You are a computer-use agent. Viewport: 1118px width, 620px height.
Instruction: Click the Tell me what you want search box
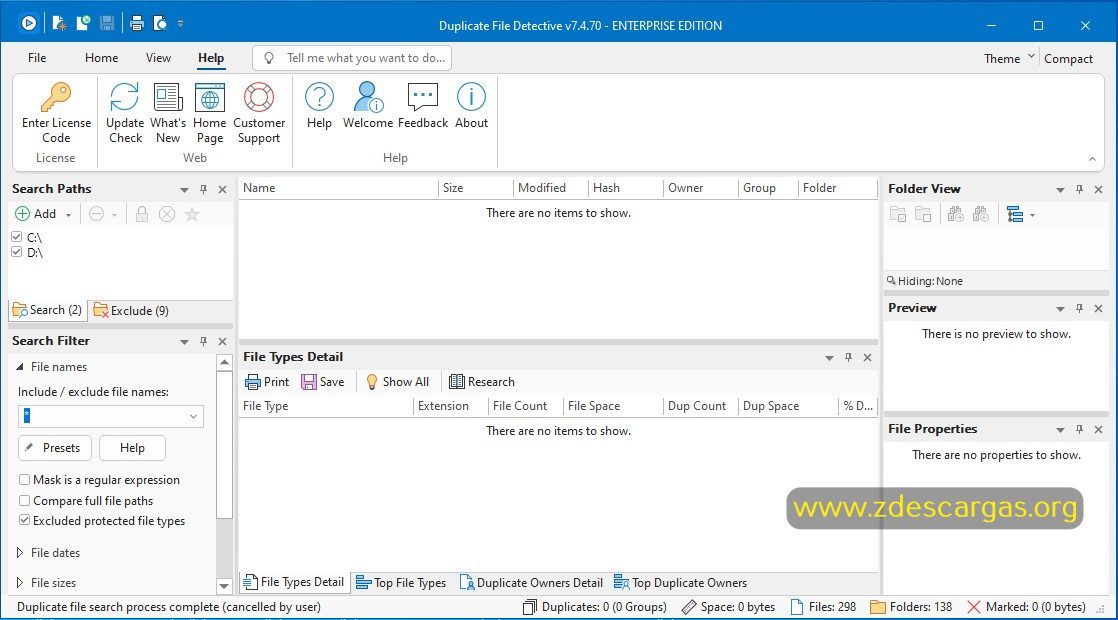[x=352, y=58]
